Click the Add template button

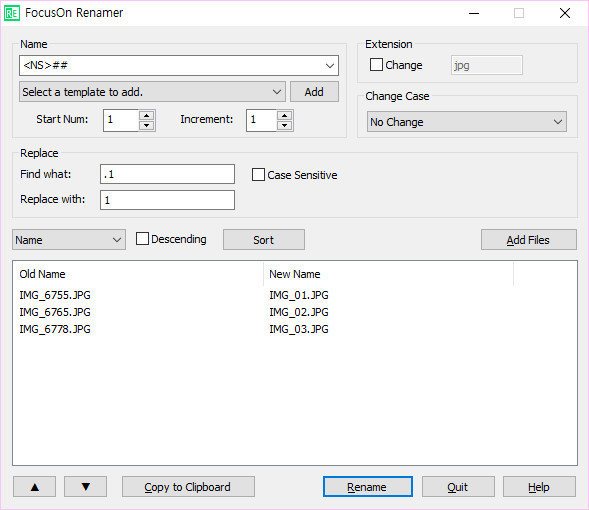(x=314, y=92)
